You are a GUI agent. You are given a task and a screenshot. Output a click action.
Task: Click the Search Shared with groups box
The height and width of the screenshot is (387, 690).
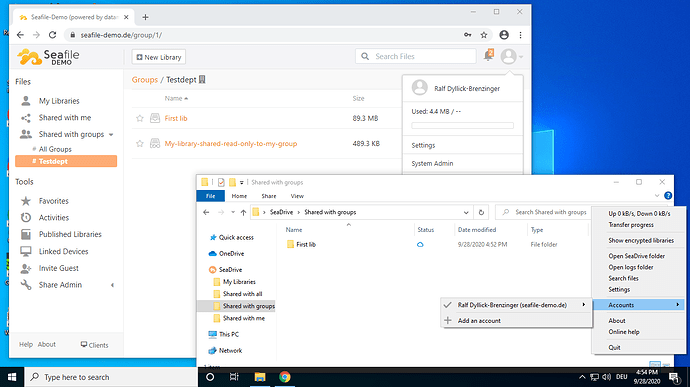click(x=543, y=212)
